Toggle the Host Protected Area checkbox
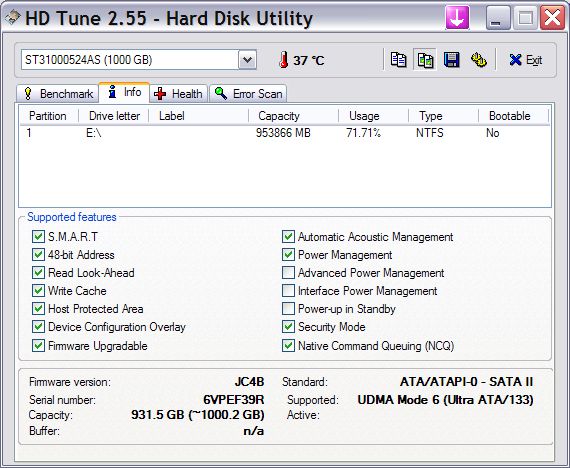This screenshot has height=468, width=570. point(38,309)
